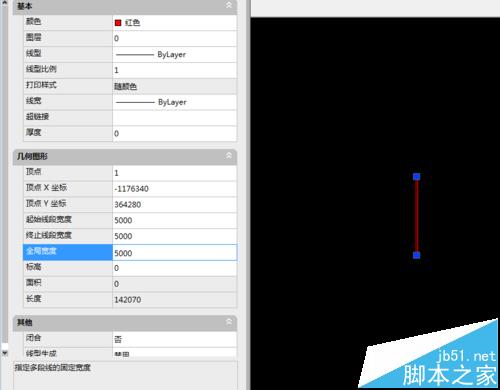The image size is (500, 390).
Task: Click the 终止线段宽度 value 5000
Action: [x=175, y=236]
